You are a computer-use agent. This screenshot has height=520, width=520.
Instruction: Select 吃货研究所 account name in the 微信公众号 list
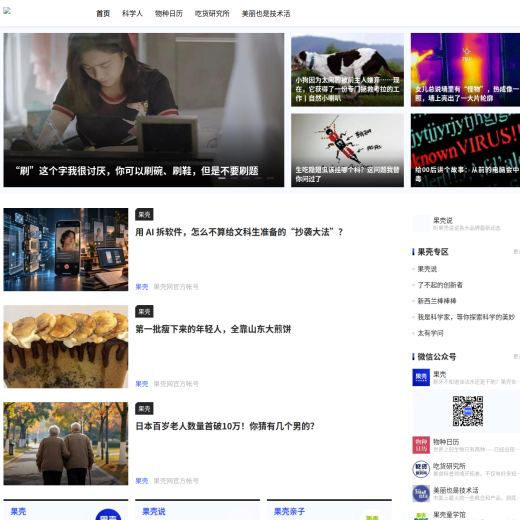[x=449, y=466]
